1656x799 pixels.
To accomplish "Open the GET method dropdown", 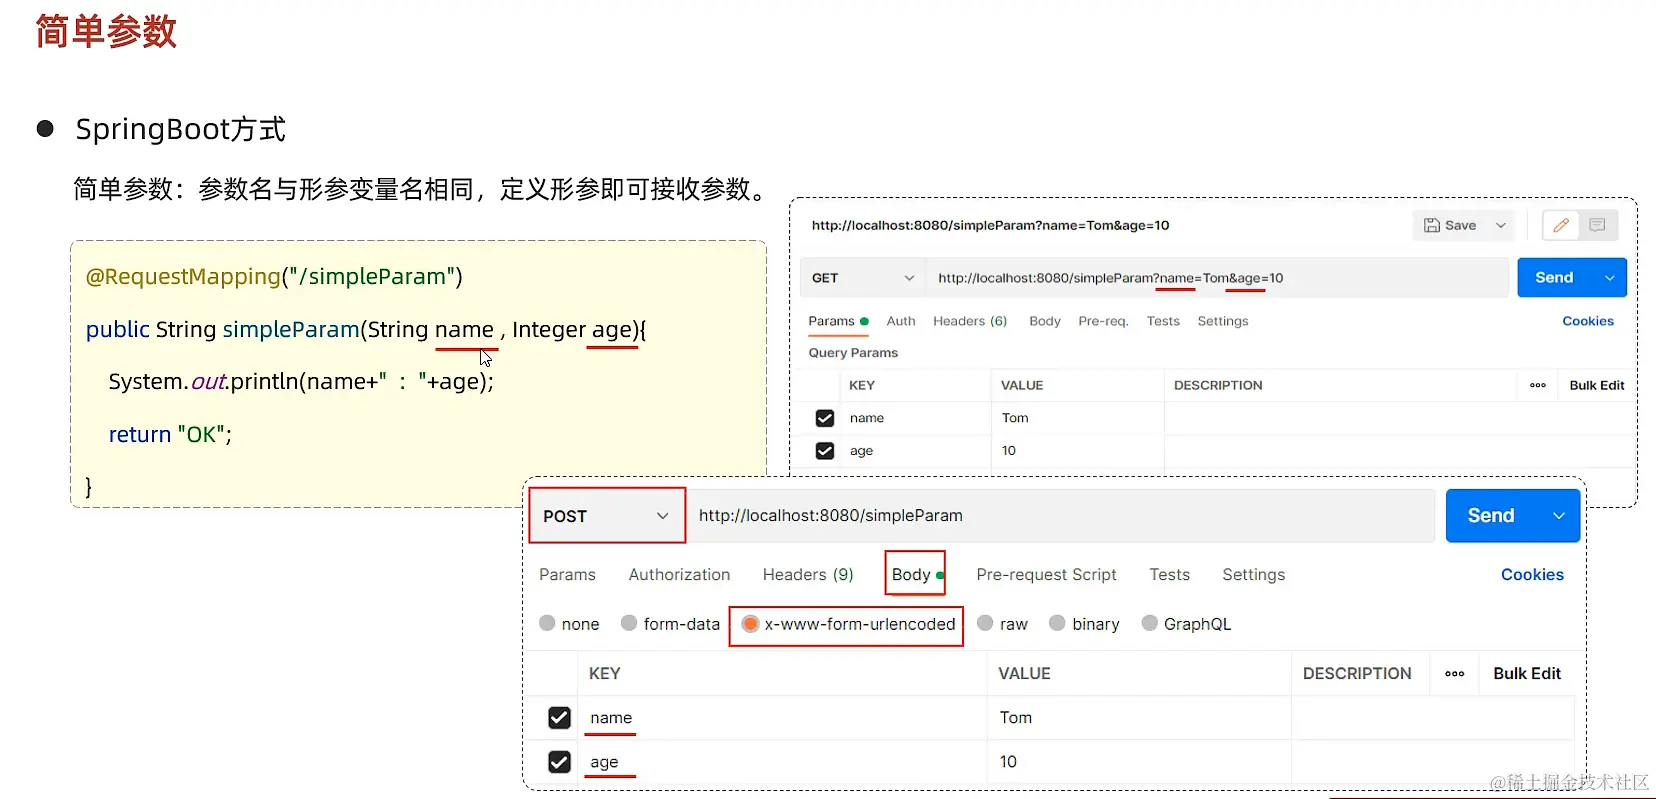I will click(863, 278).
